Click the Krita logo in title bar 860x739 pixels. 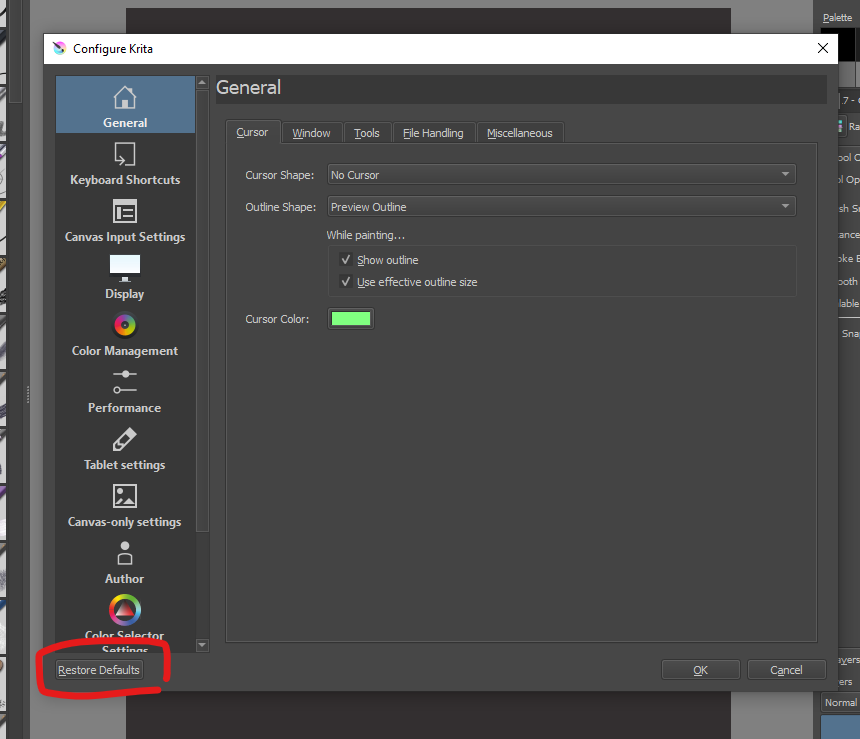[x=59, y=48]
